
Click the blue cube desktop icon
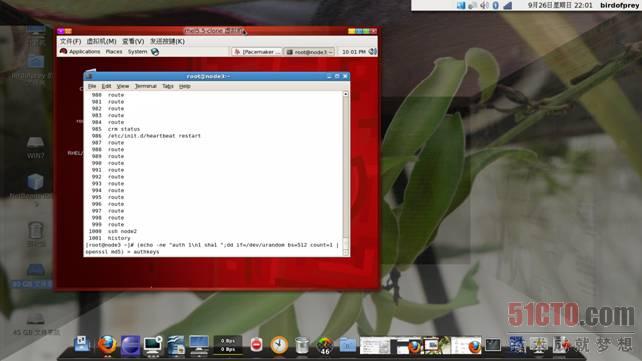pos(36,181)
